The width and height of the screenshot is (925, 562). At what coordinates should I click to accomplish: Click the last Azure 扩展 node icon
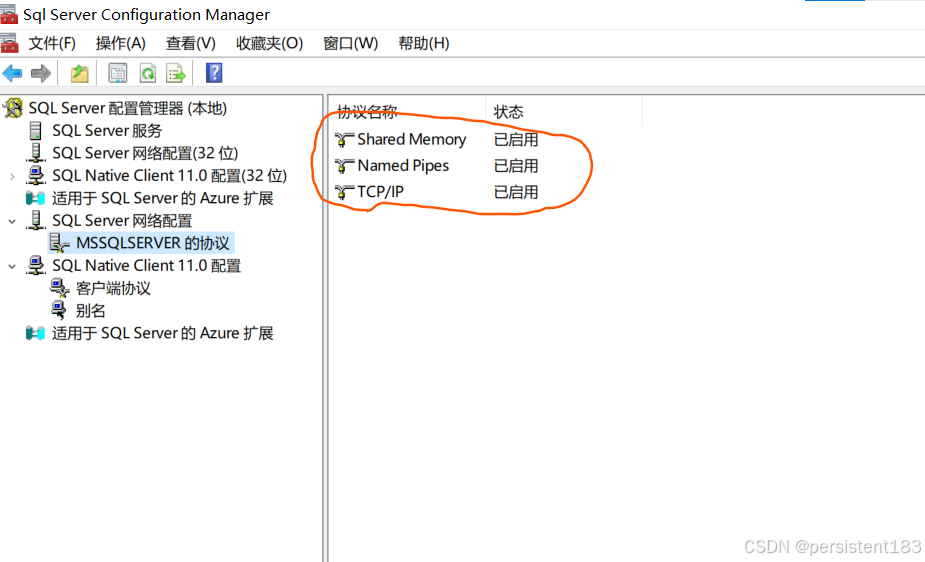click(x=35, y=333)
